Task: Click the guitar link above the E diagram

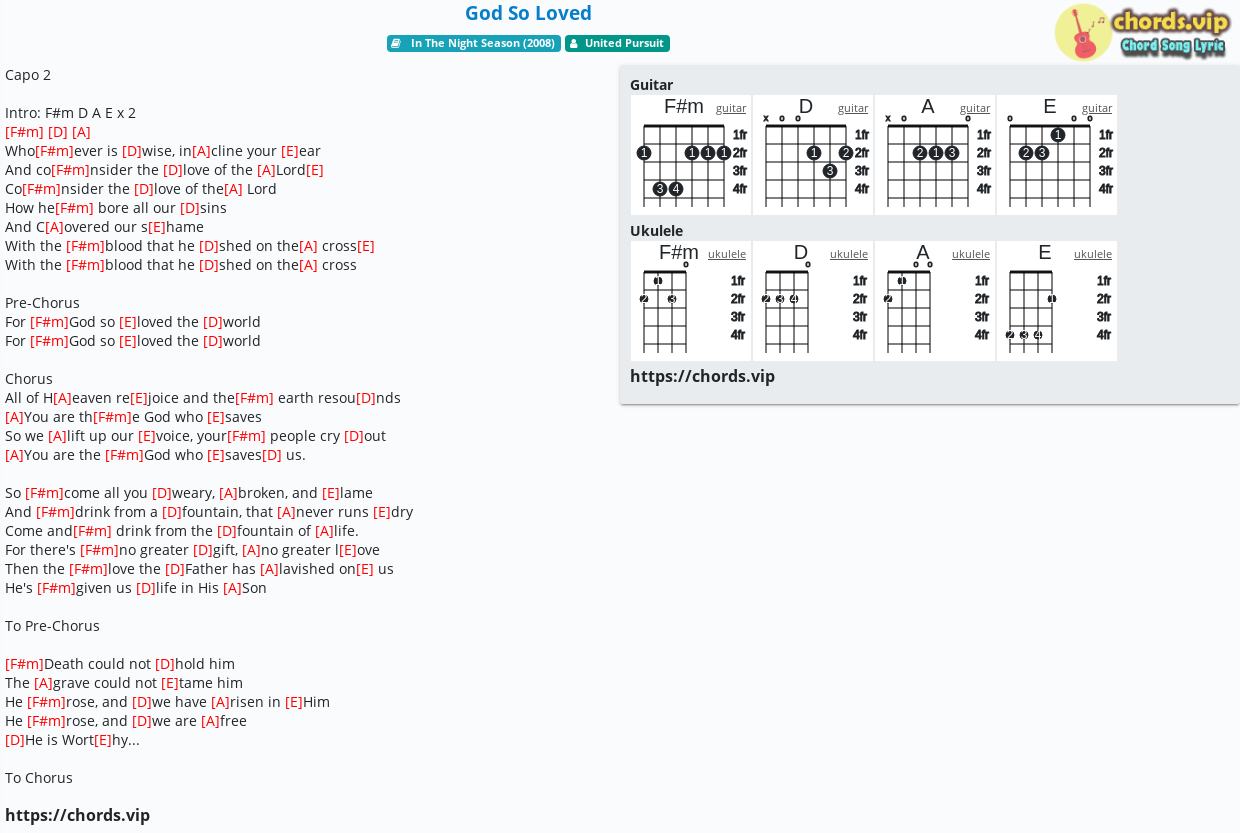Action: 1097,108
